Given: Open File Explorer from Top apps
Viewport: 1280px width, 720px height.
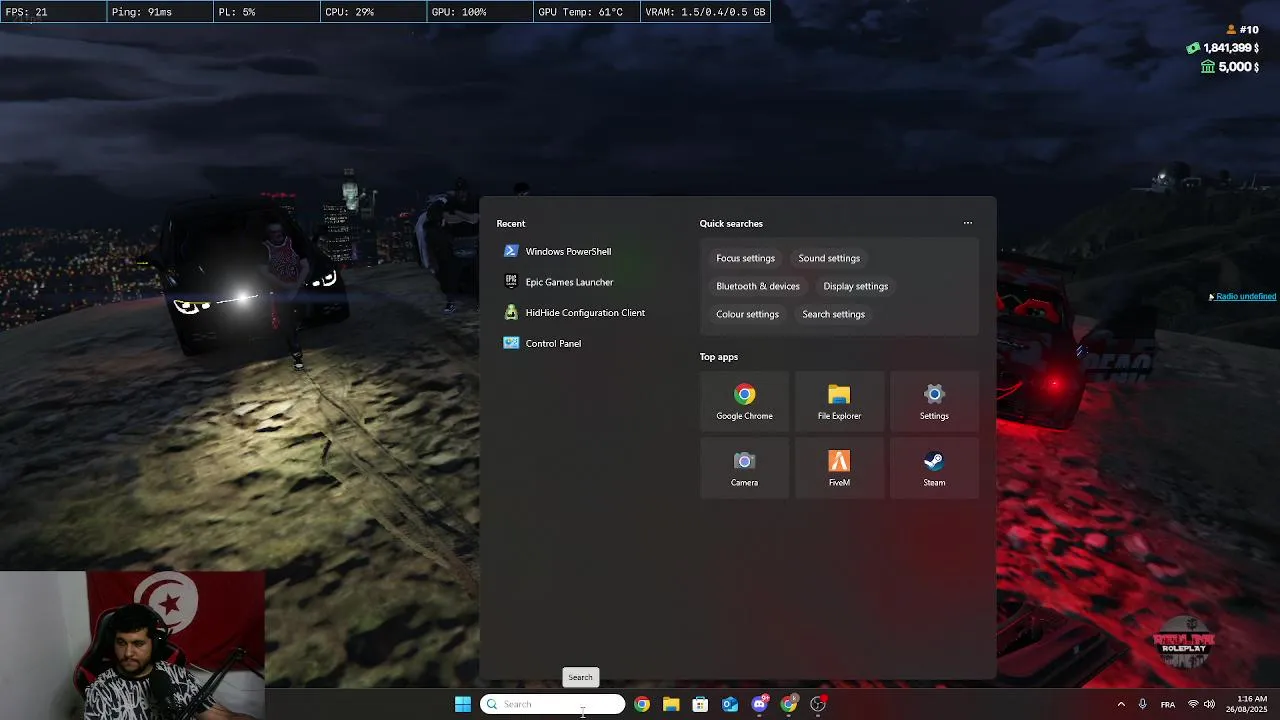Looking at the screenshot, I should [x=839, y=402].
